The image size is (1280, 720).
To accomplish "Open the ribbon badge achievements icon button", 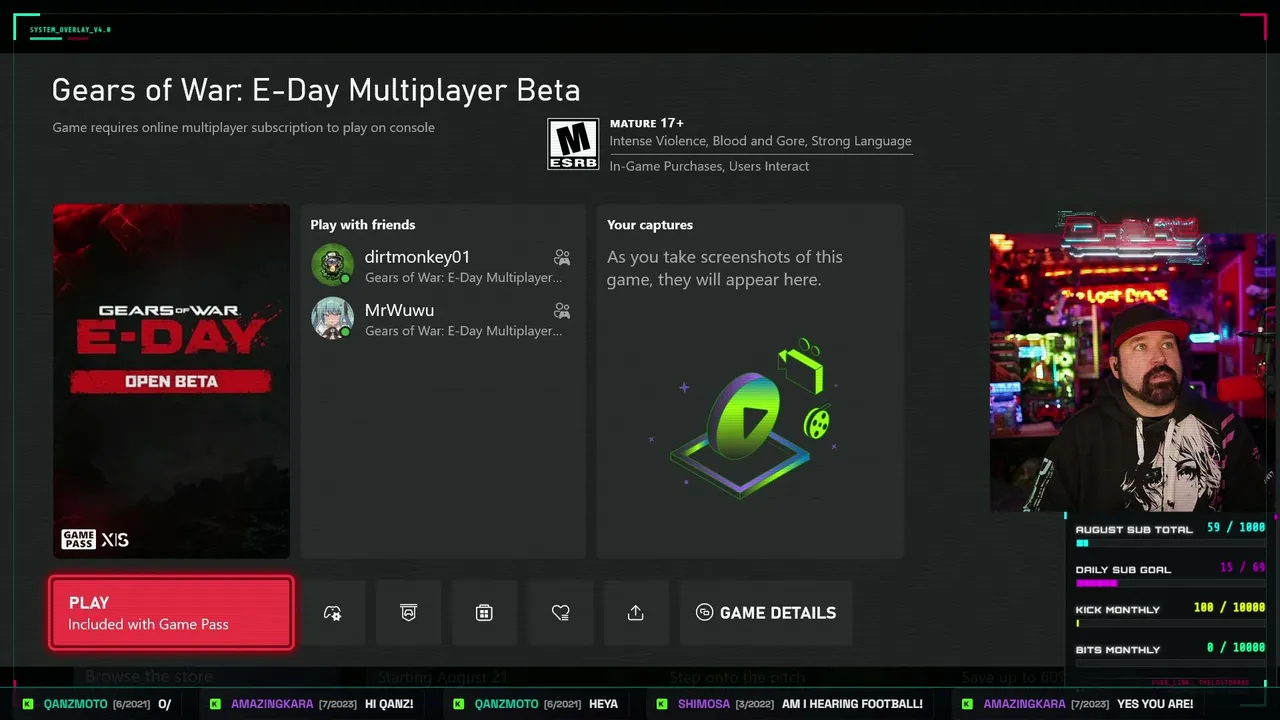I will [x=408, y=613].
